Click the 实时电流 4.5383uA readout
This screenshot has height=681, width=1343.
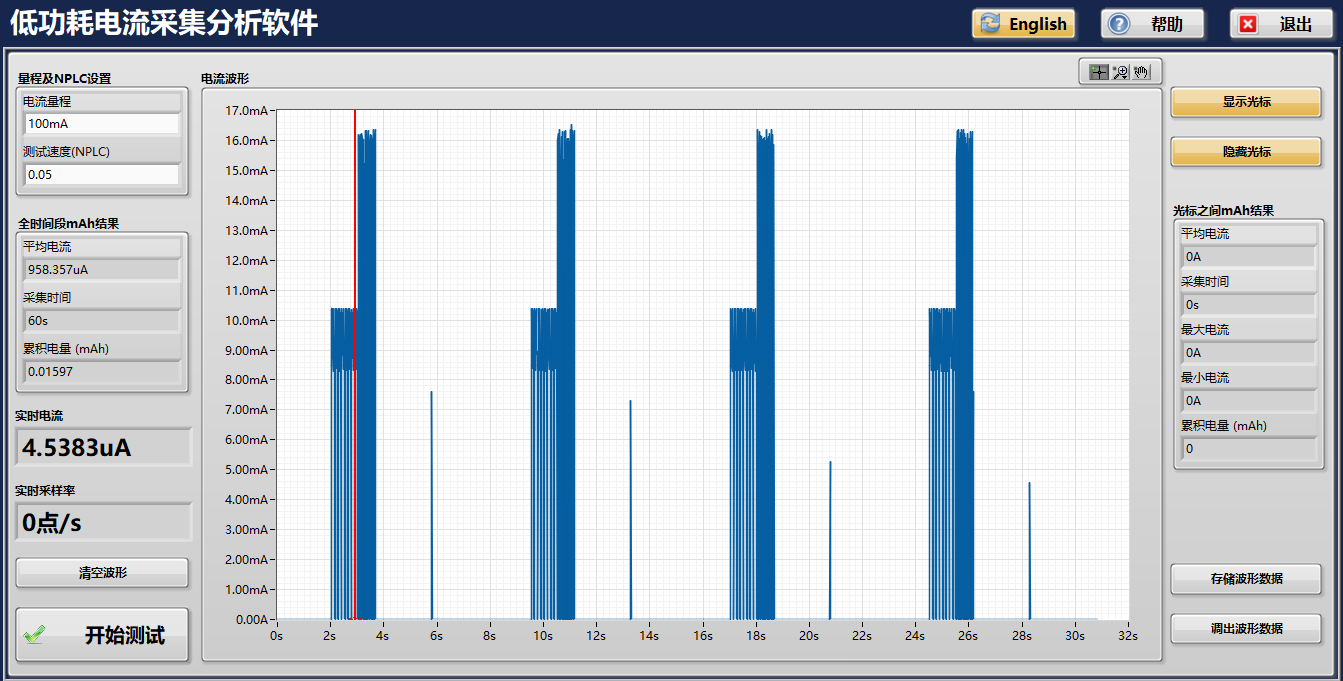click(x=102, y=448)
